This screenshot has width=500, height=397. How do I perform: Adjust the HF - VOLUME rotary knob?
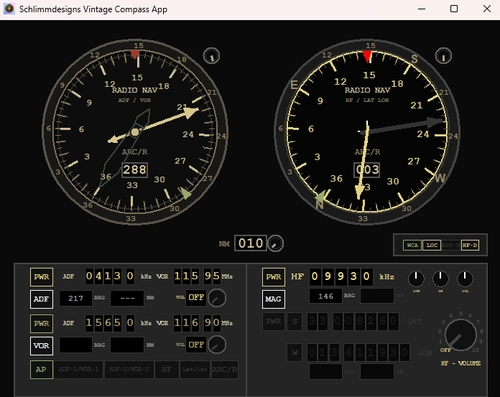point(461,335)
